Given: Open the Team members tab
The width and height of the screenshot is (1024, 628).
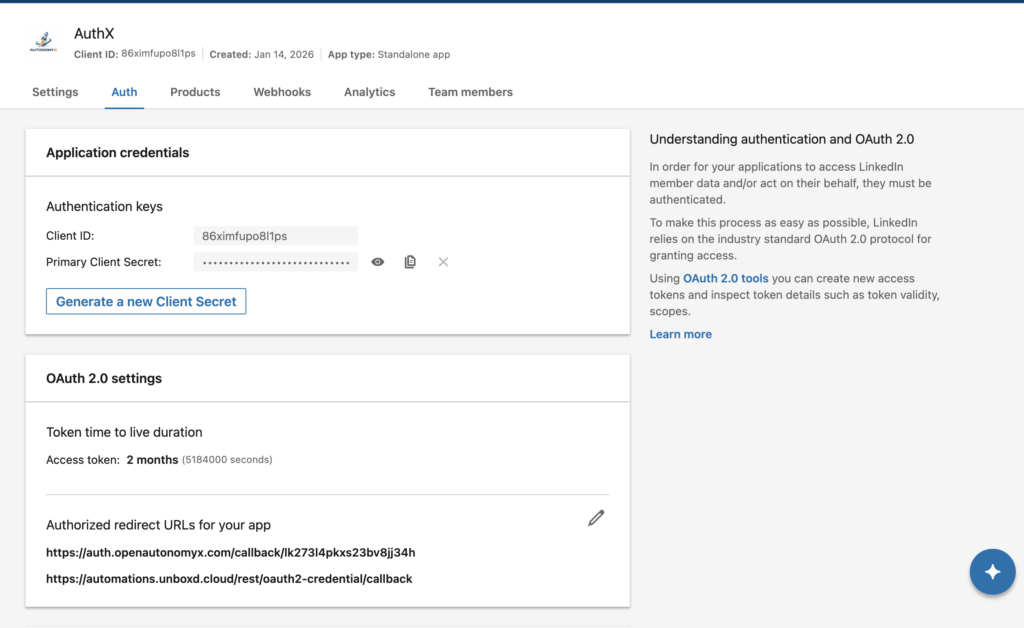Looking at the screenshot, I should point(470,92).
